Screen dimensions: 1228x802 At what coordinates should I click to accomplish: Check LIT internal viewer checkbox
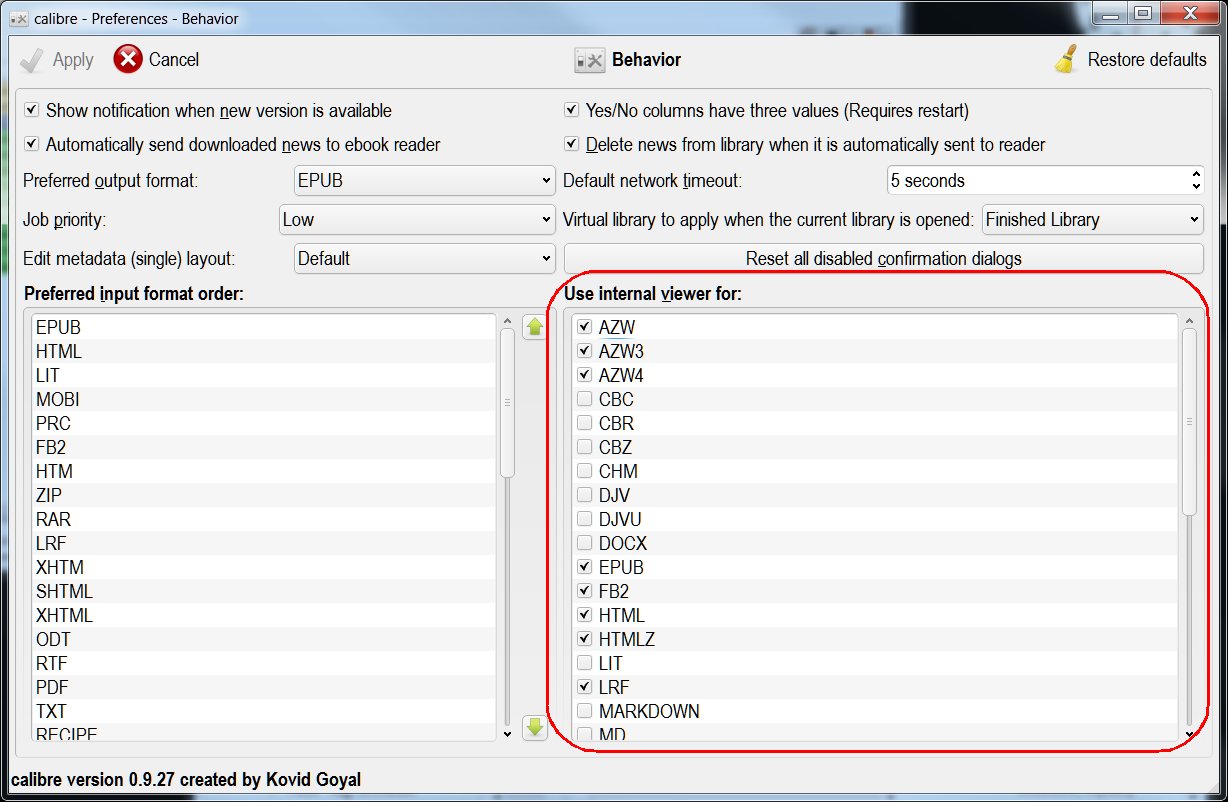[x=585, y=663]
